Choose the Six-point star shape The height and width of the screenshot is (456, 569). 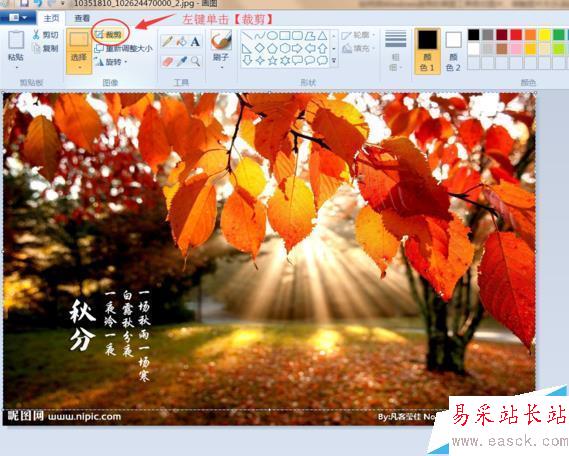tap(285, 60)
